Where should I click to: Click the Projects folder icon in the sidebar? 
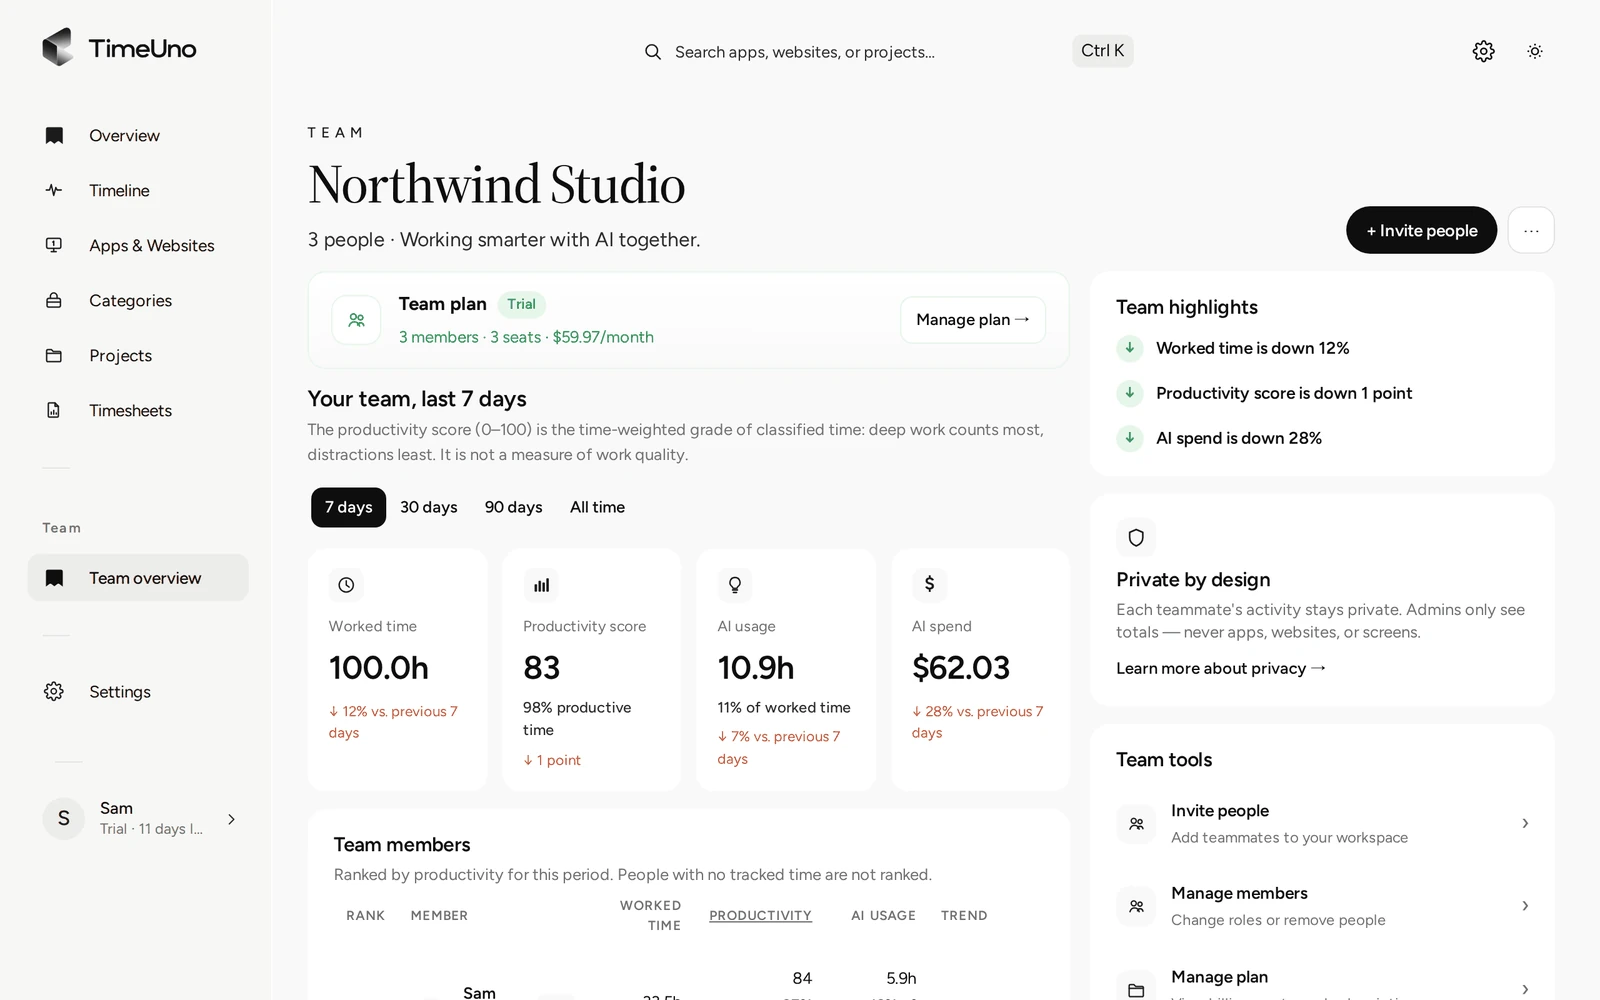tap(54, 355)
